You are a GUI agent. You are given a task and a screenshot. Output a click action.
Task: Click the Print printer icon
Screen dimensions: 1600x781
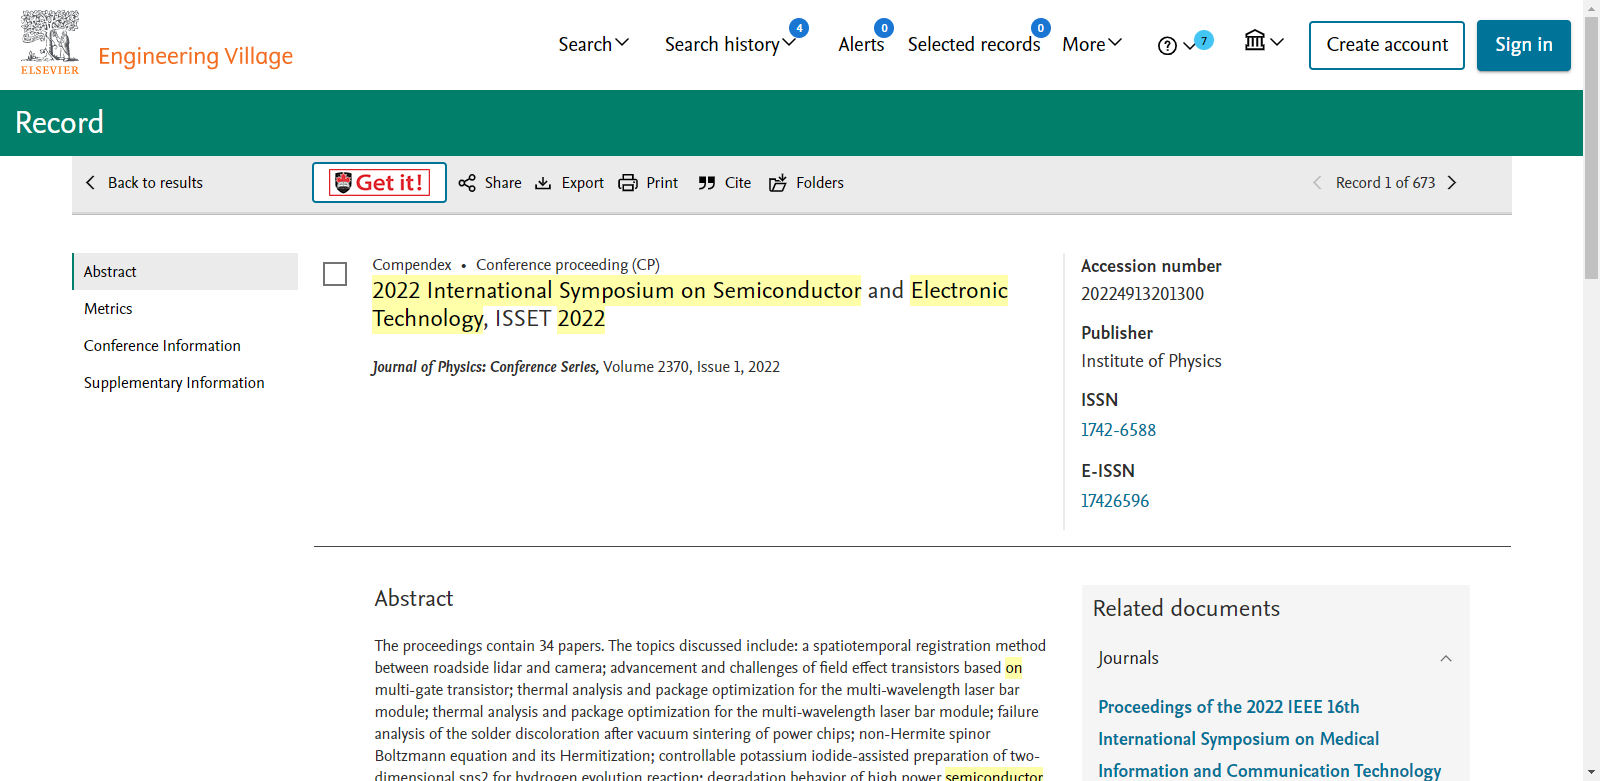pyautogui.click(x=628, y=183)
